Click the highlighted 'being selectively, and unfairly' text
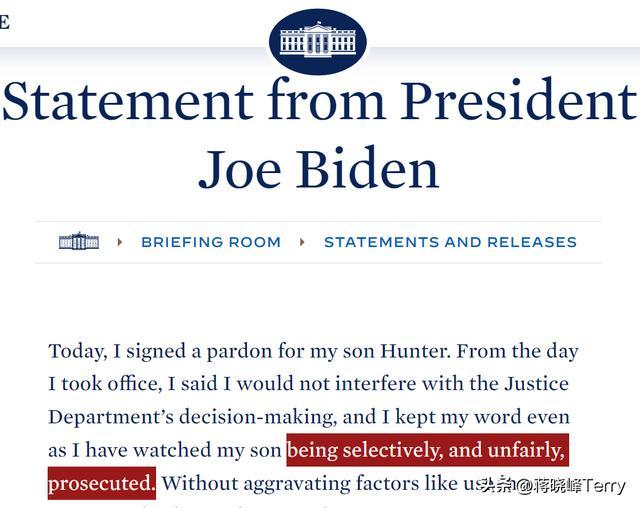The height and width of the screenshot is (508, 640). pyautogui.click(x=427, y=450)
